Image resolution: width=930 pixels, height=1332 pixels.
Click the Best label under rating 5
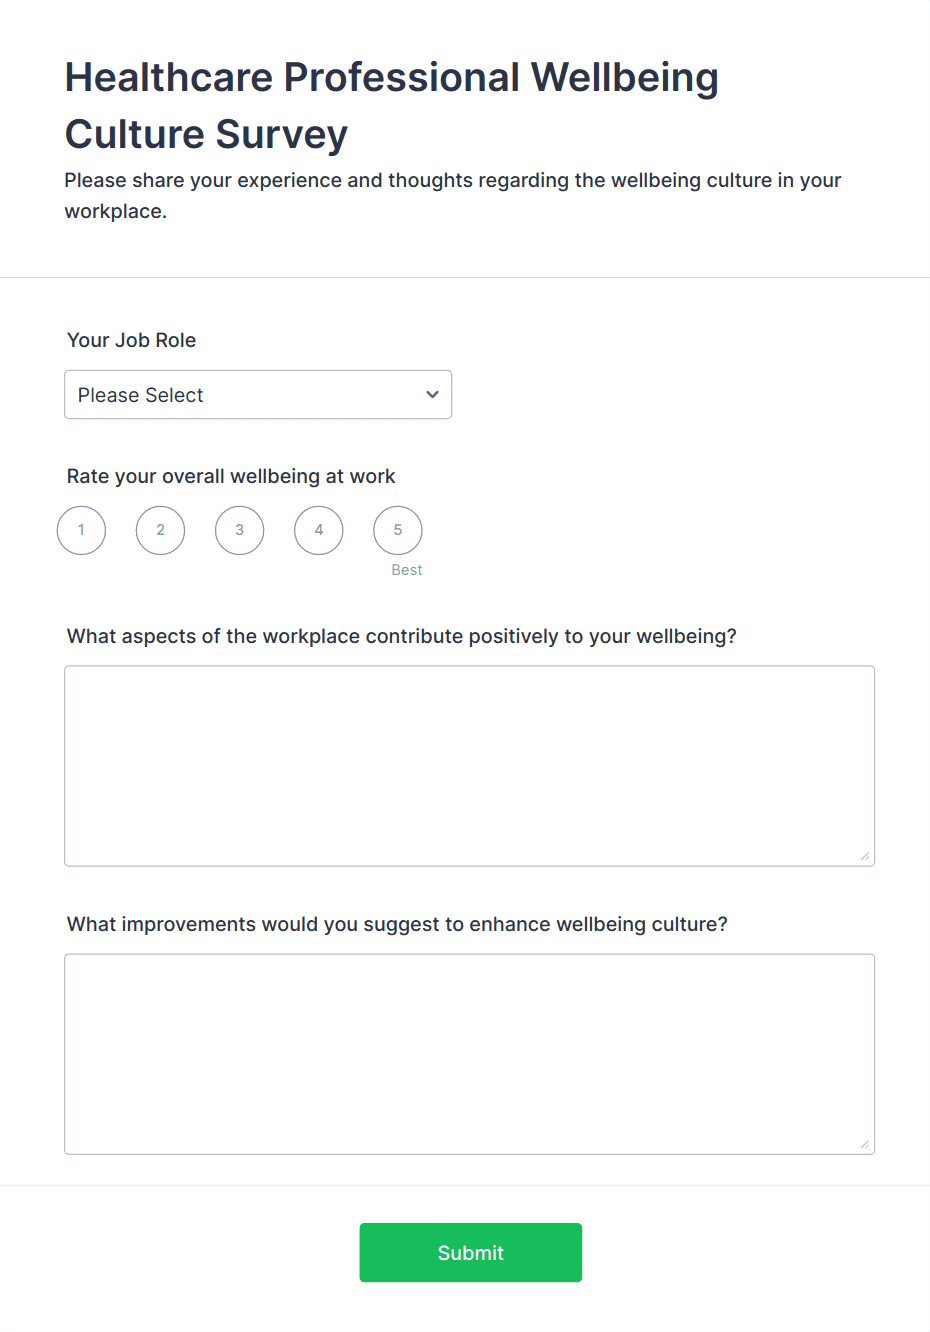click(x=407, y=569)
